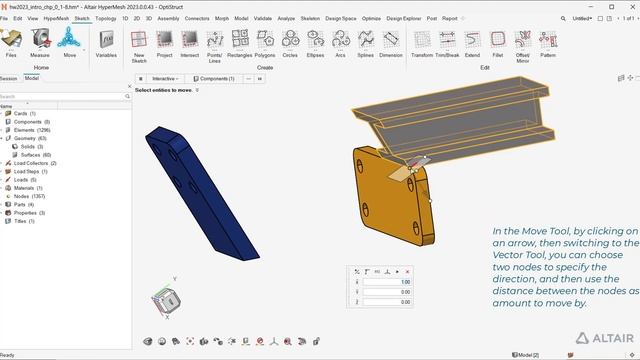Choose the Points/Lines tool
The image size is (640, 360).
click(x=214, y=46)
